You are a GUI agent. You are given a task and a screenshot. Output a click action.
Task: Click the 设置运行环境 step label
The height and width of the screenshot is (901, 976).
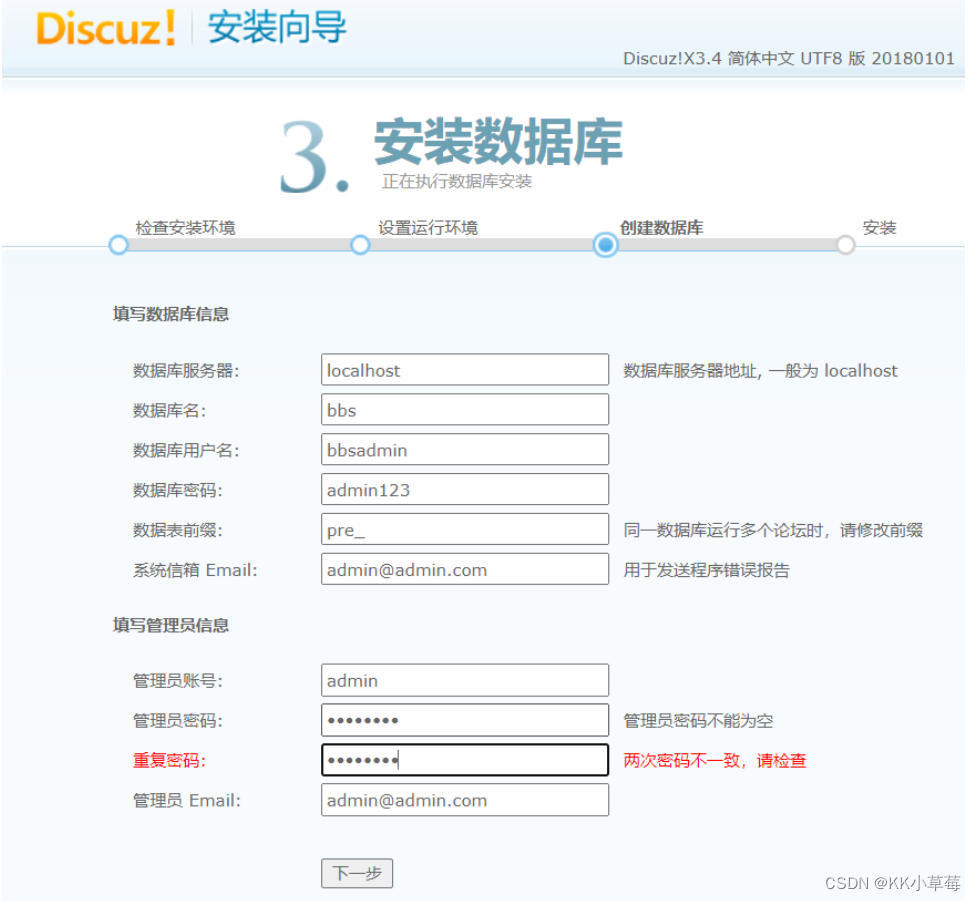[x=428, y=228]
